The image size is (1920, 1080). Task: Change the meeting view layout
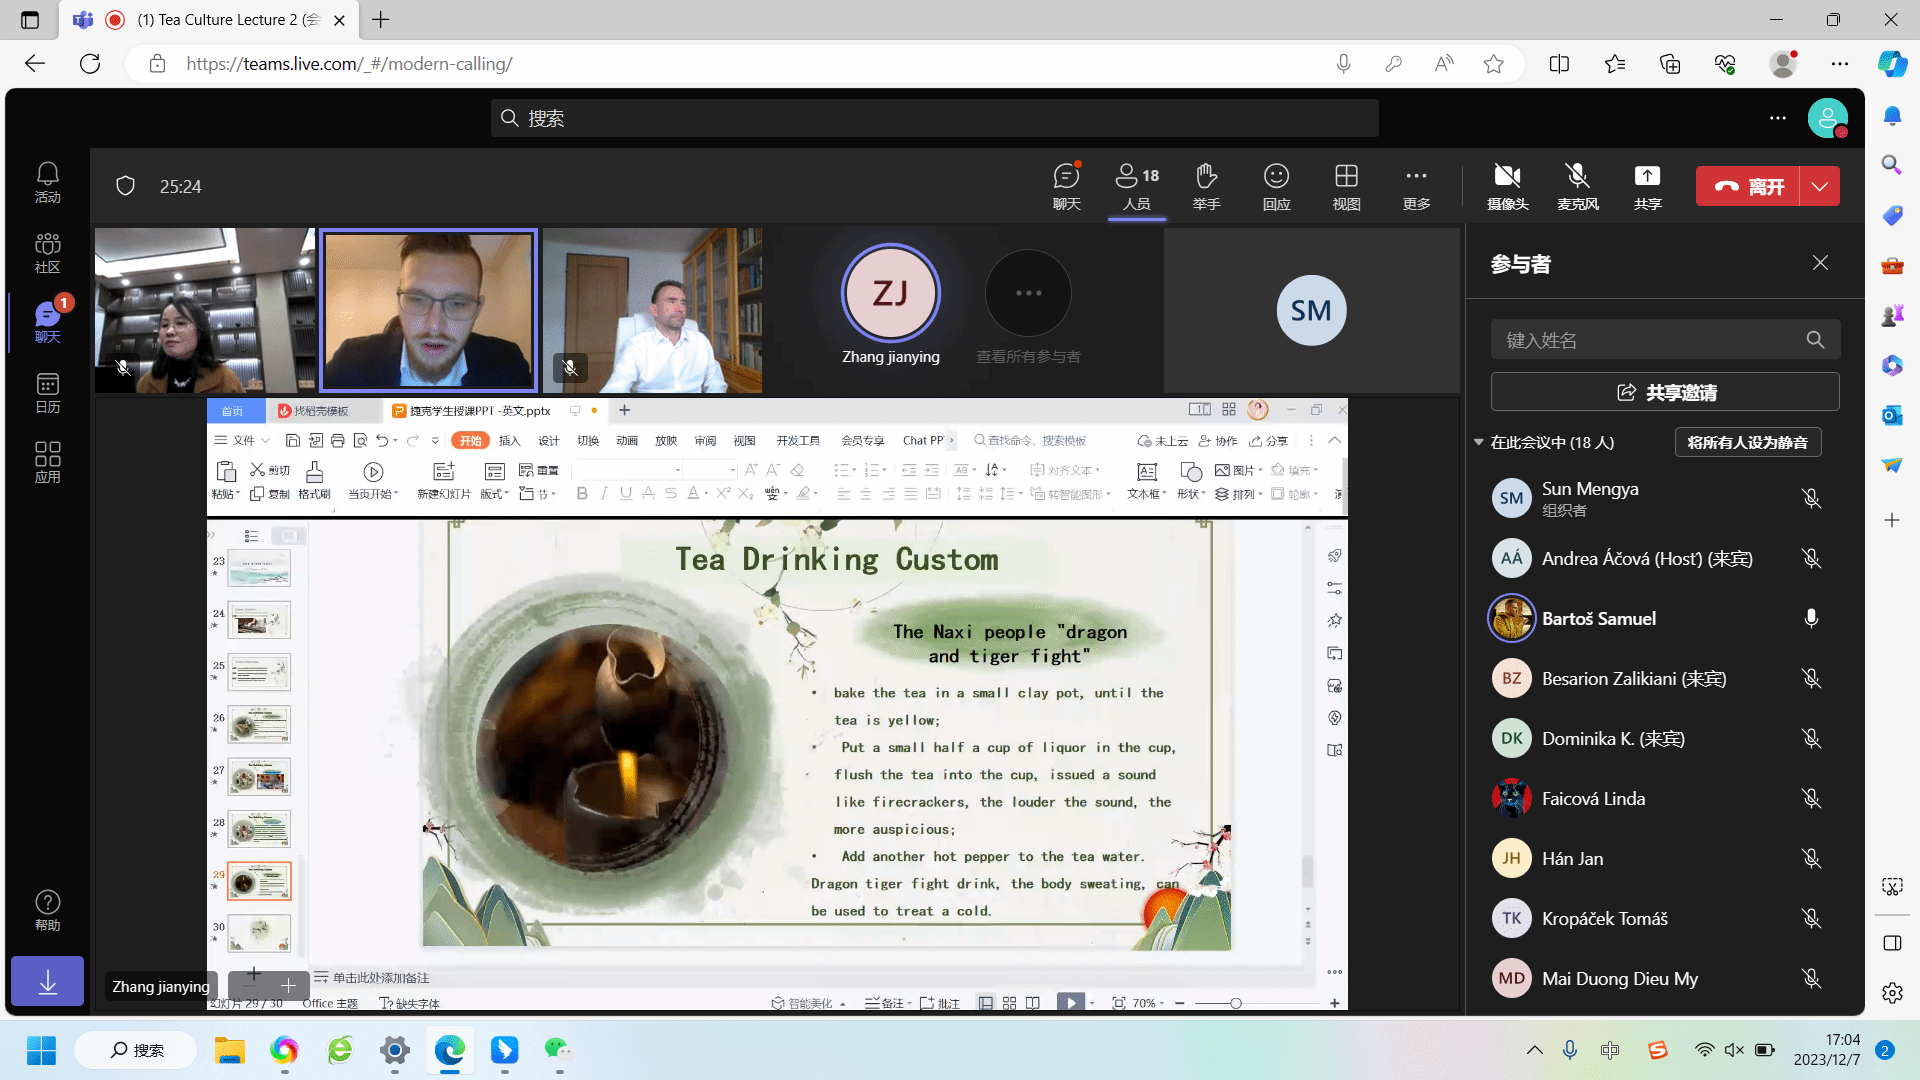click(1346, 186)
